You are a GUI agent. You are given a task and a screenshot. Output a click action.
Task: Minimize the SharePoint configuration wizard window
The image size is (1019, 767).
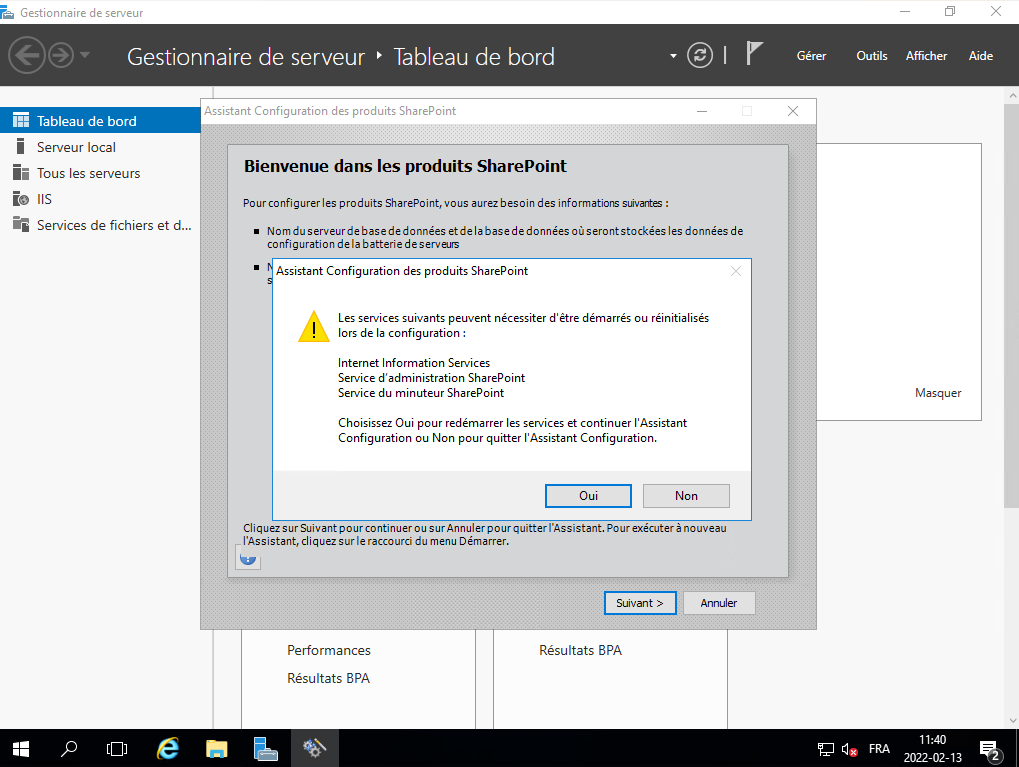coord(702,111)
